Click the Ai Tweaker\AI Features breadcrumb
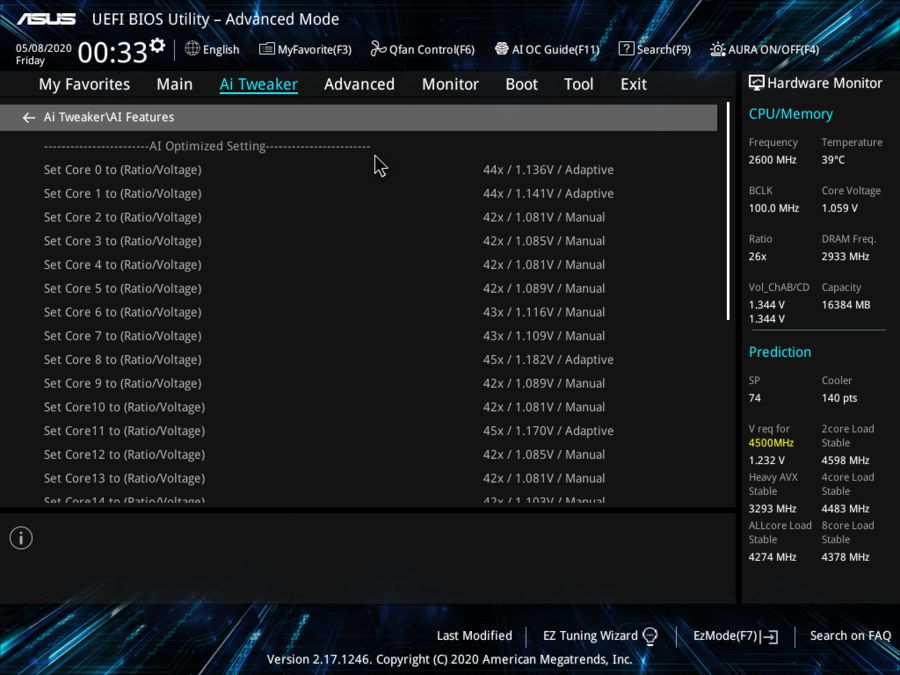Viewport: 900px width, 675px height. tap(109, 117)
